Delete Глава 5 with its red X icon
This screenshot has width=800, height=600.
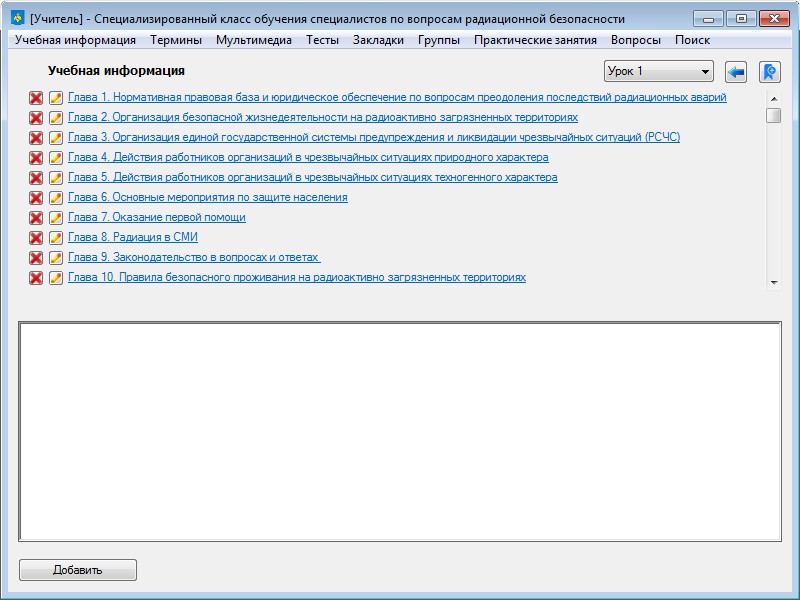36,178
